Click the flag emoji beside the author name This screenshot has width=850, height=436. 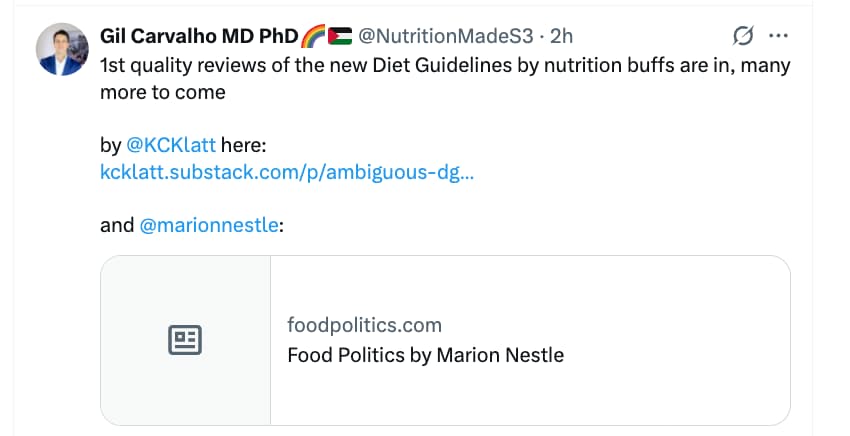(339, 37)
